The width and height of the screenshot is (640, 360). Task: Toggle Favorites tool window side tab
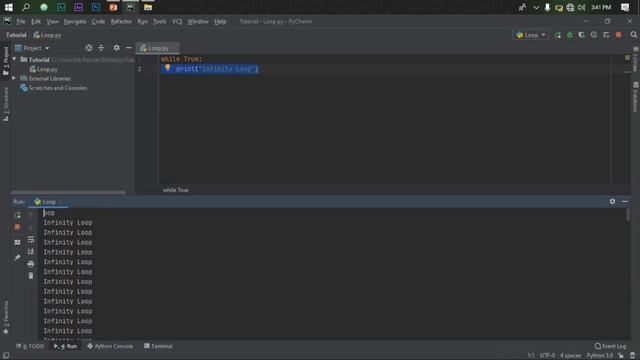tap(6, 317)
